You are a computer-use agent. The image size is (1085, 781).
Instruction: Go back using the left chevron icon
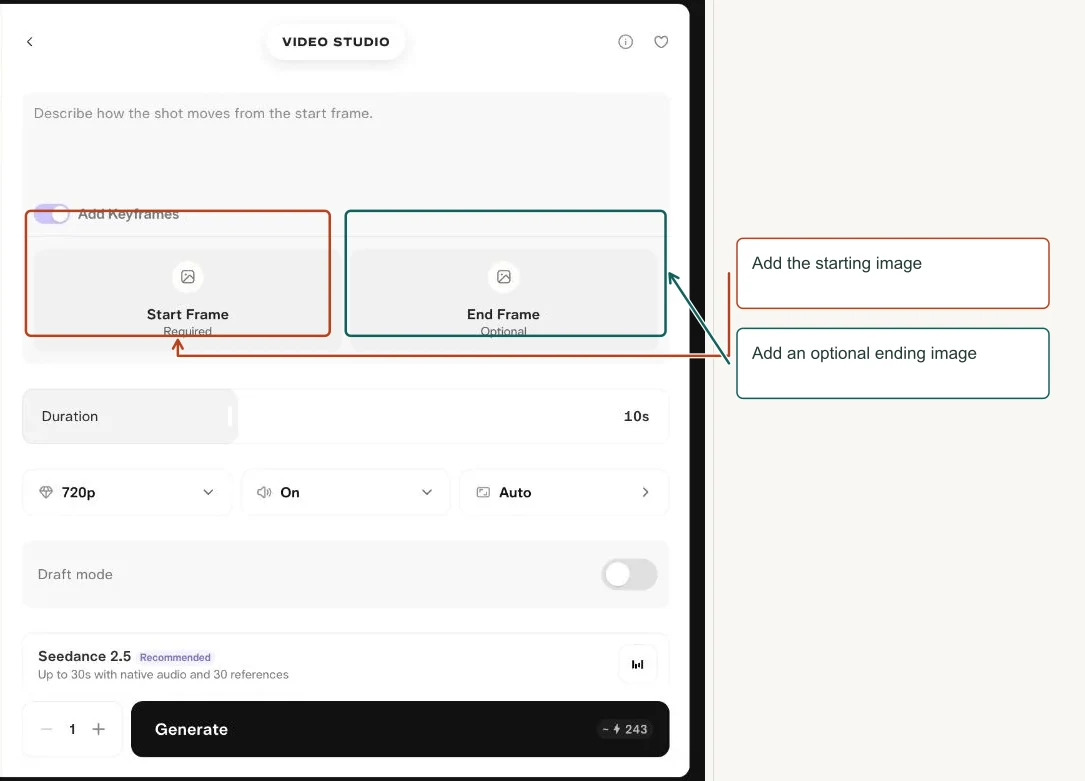point(29,42)
